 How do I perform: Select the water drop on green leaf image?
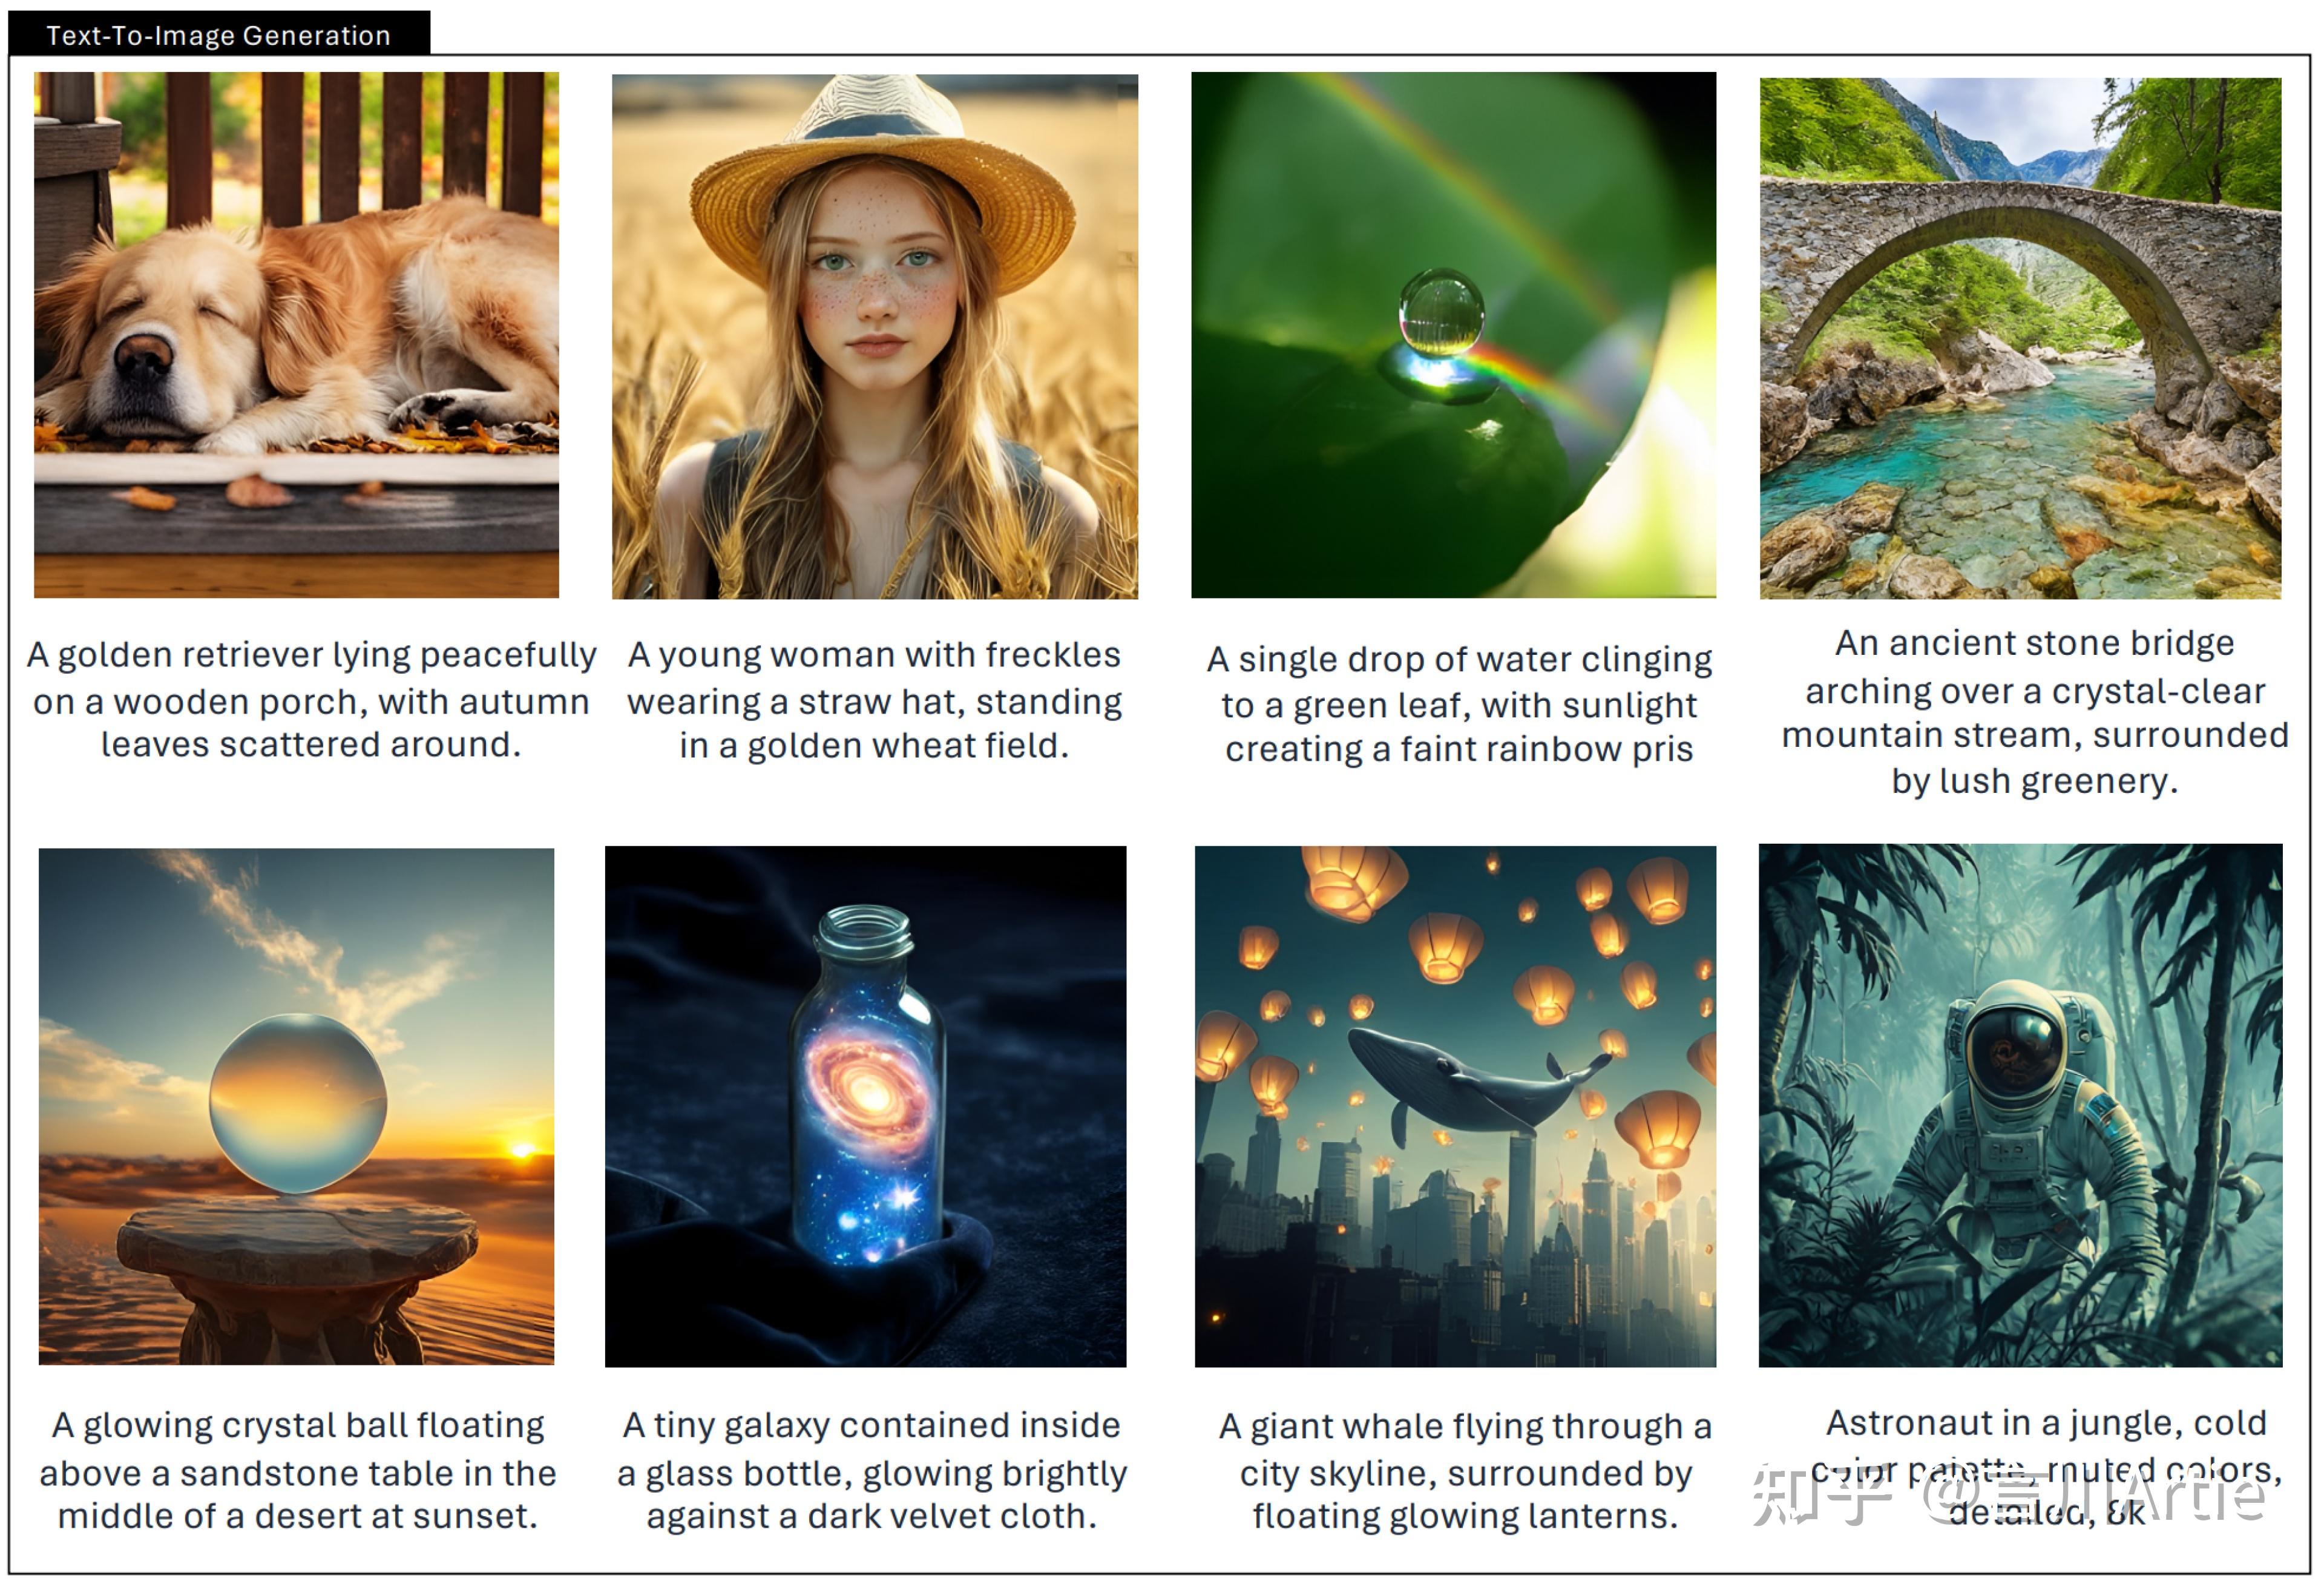click(1453, 335)
